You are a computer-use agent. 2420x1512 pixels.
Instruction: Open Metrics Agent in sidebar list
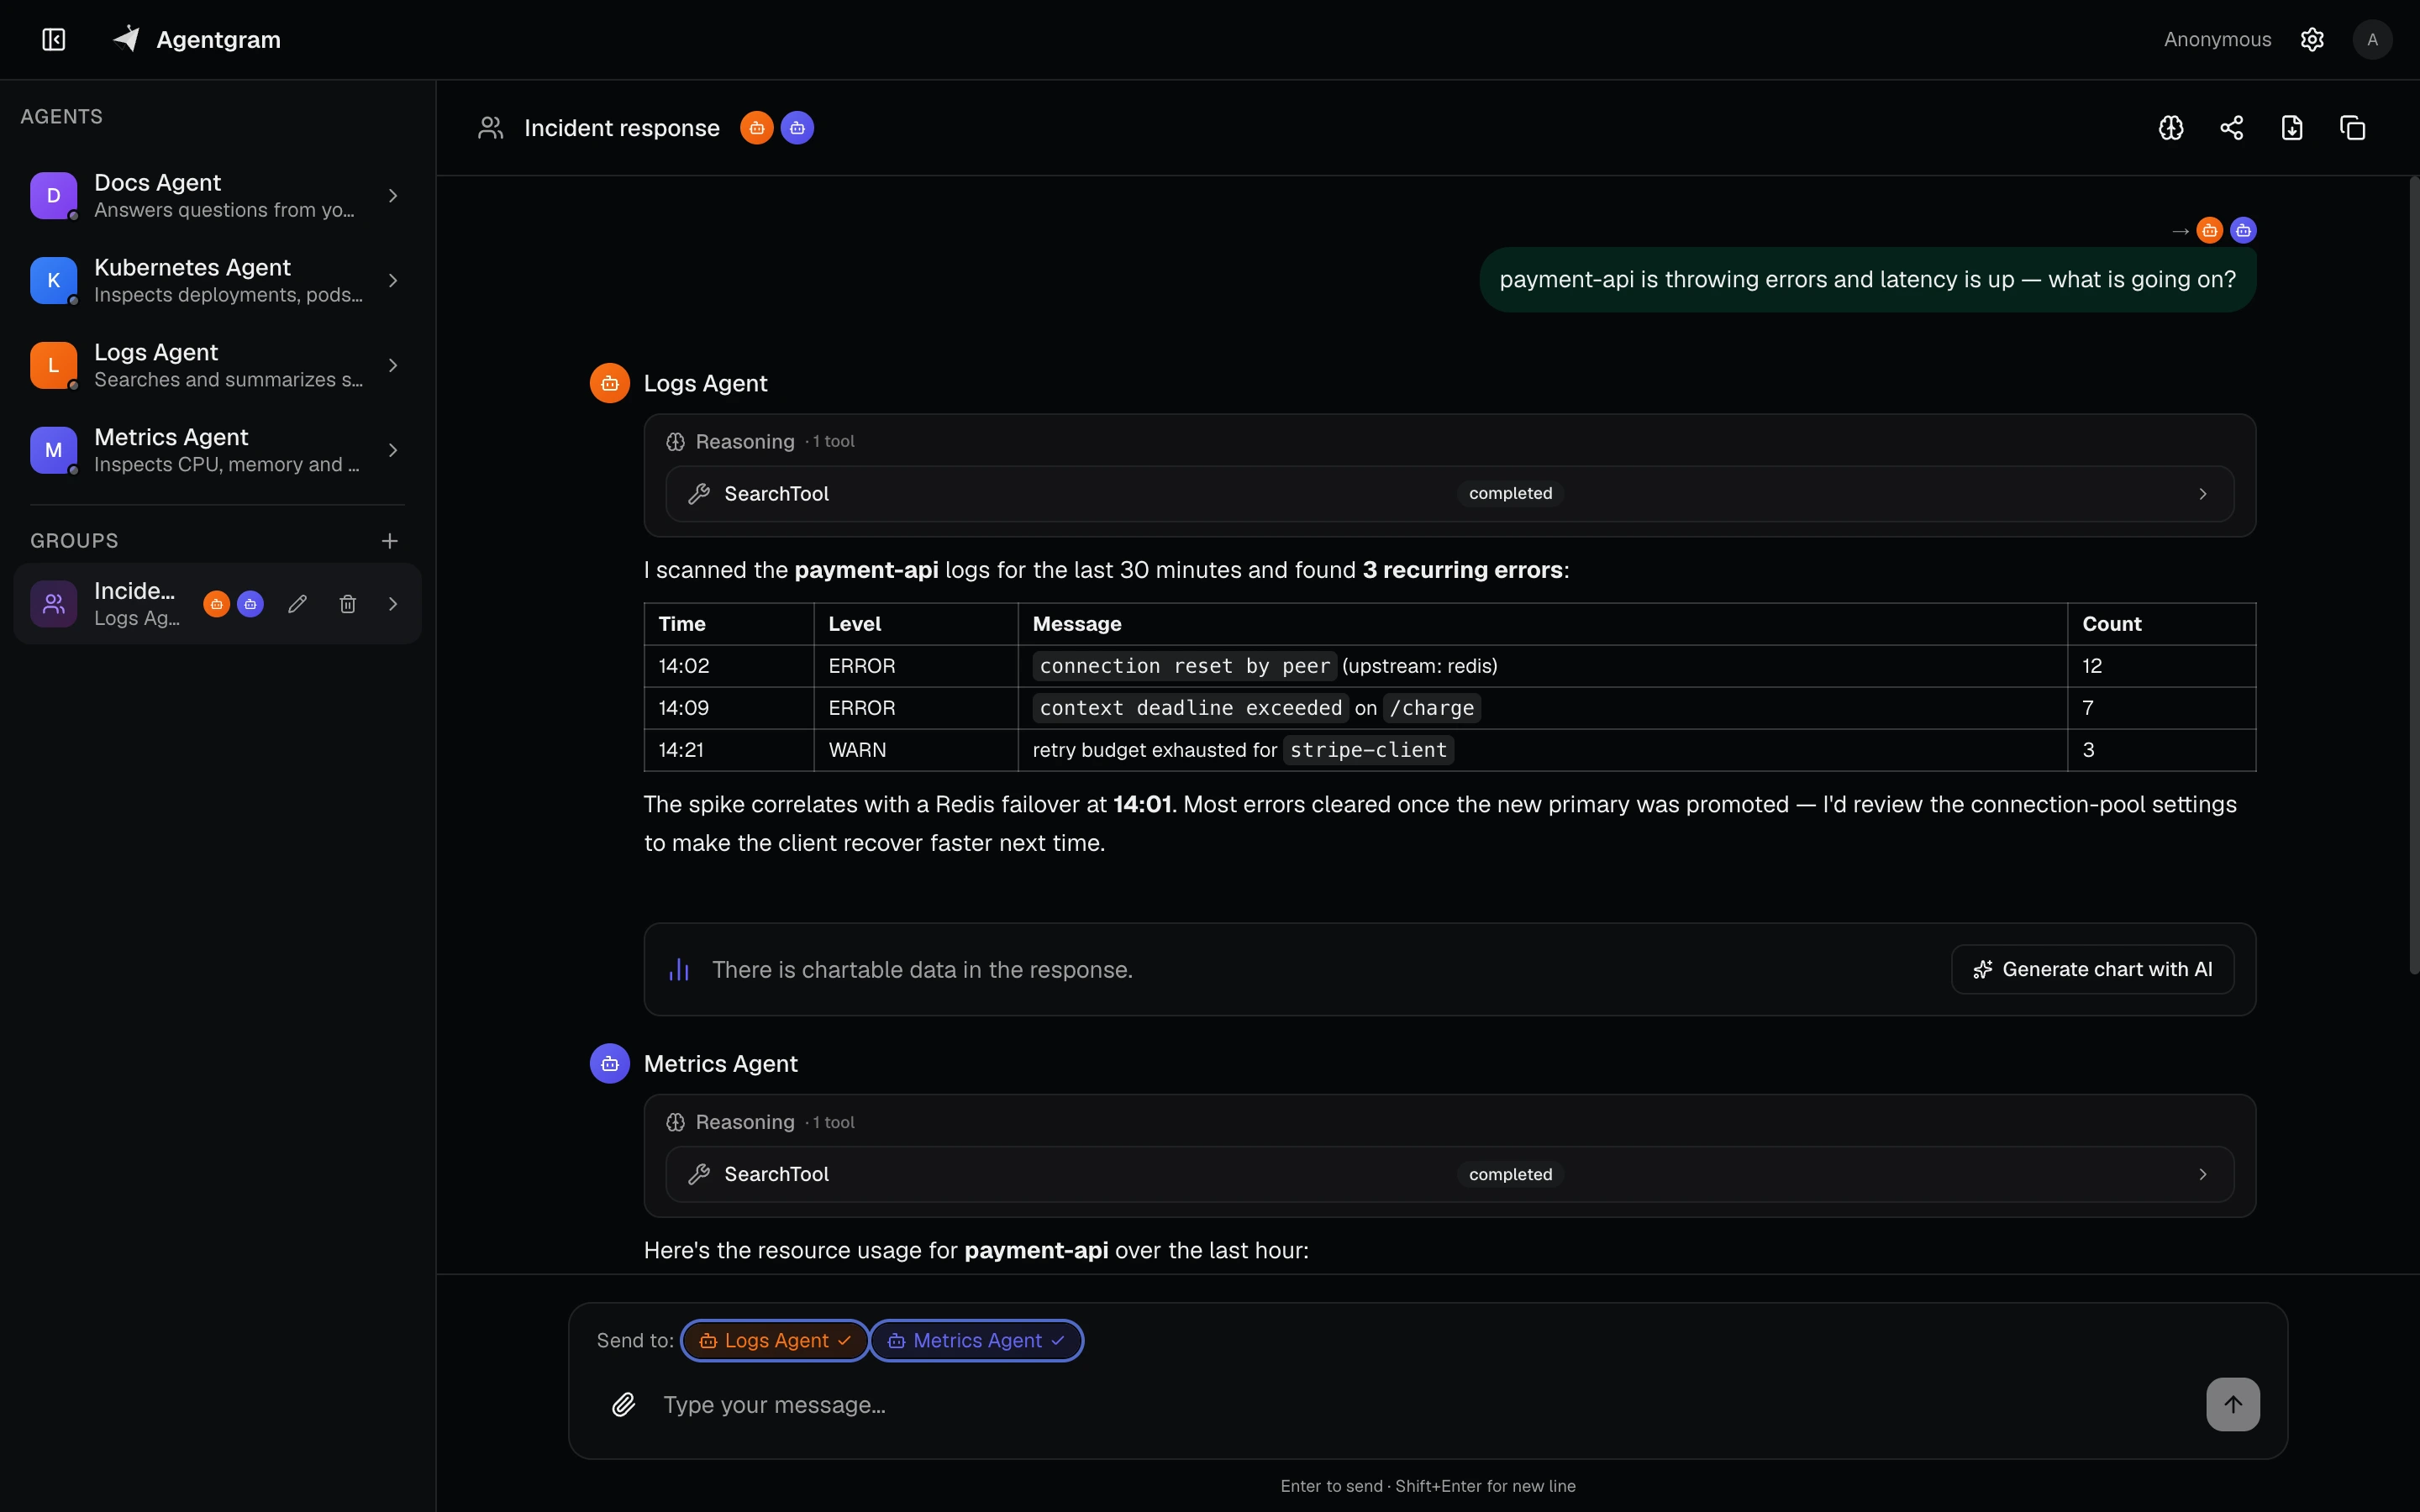[217, 450]
